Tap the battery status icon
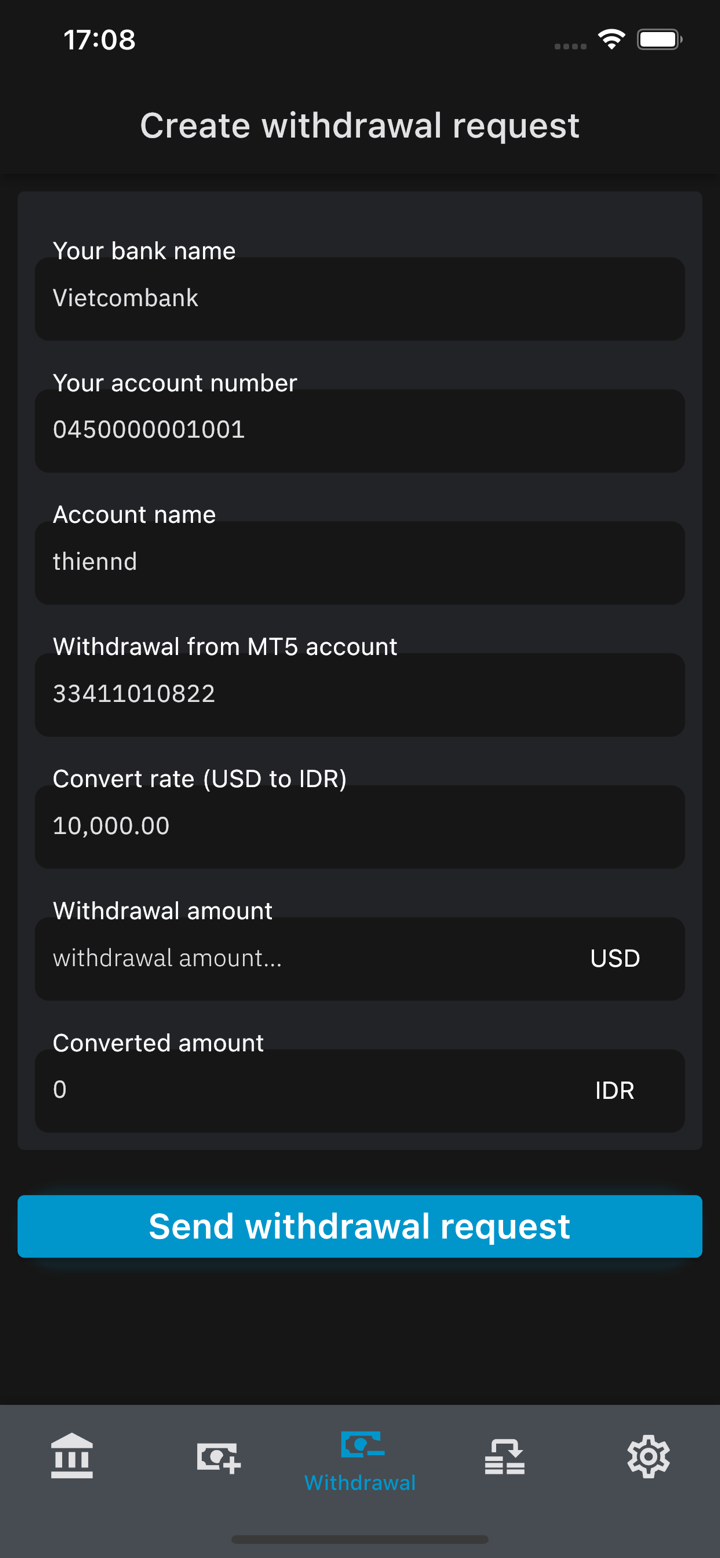This screenshot has width=720, height=1558. pyautogui.click(x=659, y=40)
